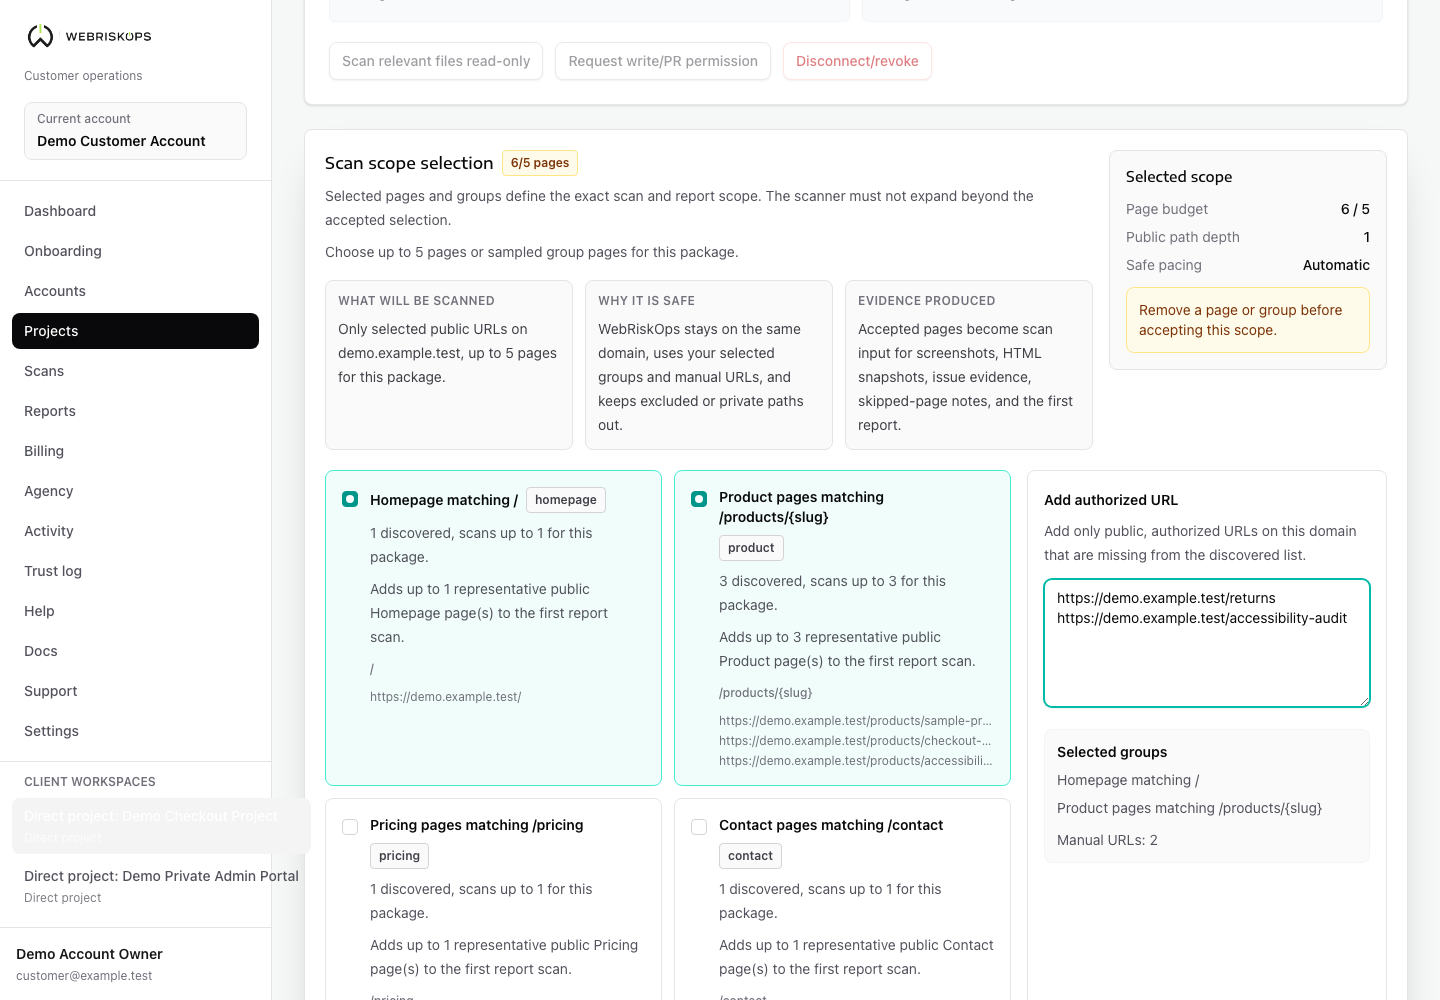Open Docs from the sidebar
This screenshot has width=1440, height=1000.
(135, 651)
